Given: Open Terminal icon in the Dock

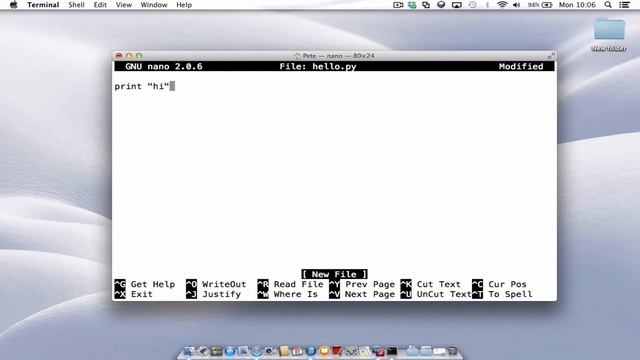Looking at the screenshot, I should (392, 351).
